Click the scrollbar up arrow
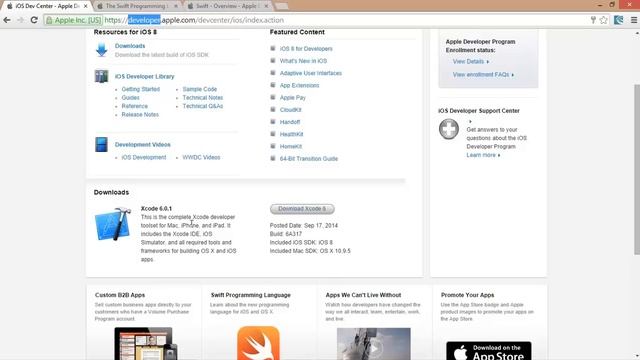 (637, 32)
